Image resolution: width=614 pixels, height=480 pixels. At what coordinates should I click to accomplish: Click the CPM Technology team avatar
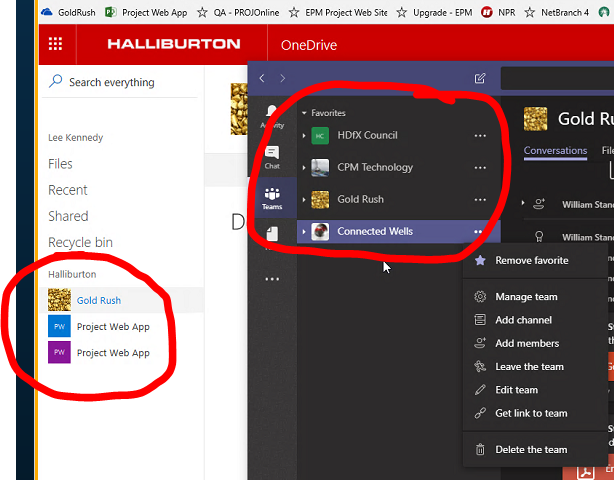(x=320, y=168)
